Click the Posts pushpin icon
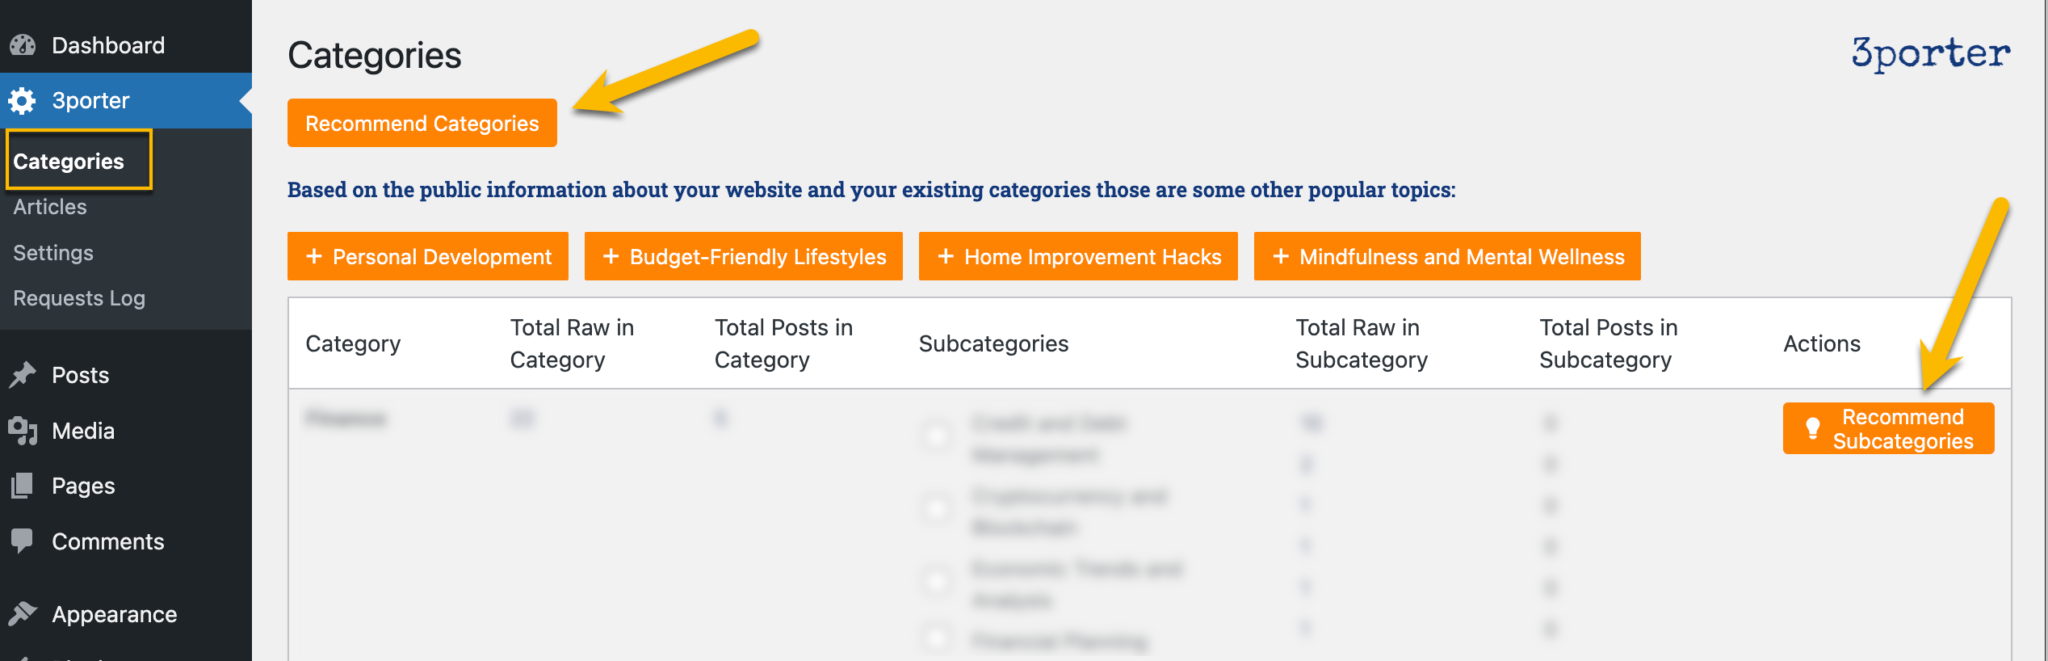 (22, 375)
